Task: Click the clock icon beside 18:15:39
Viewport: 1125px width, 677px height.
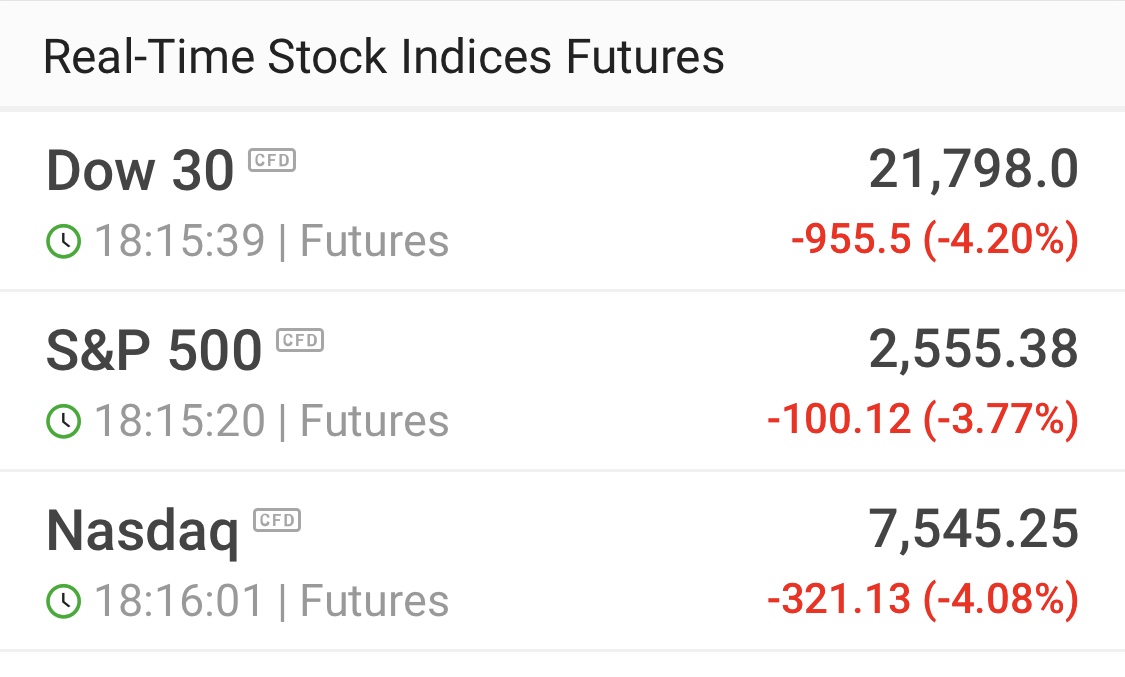Action: coord(64,241)
